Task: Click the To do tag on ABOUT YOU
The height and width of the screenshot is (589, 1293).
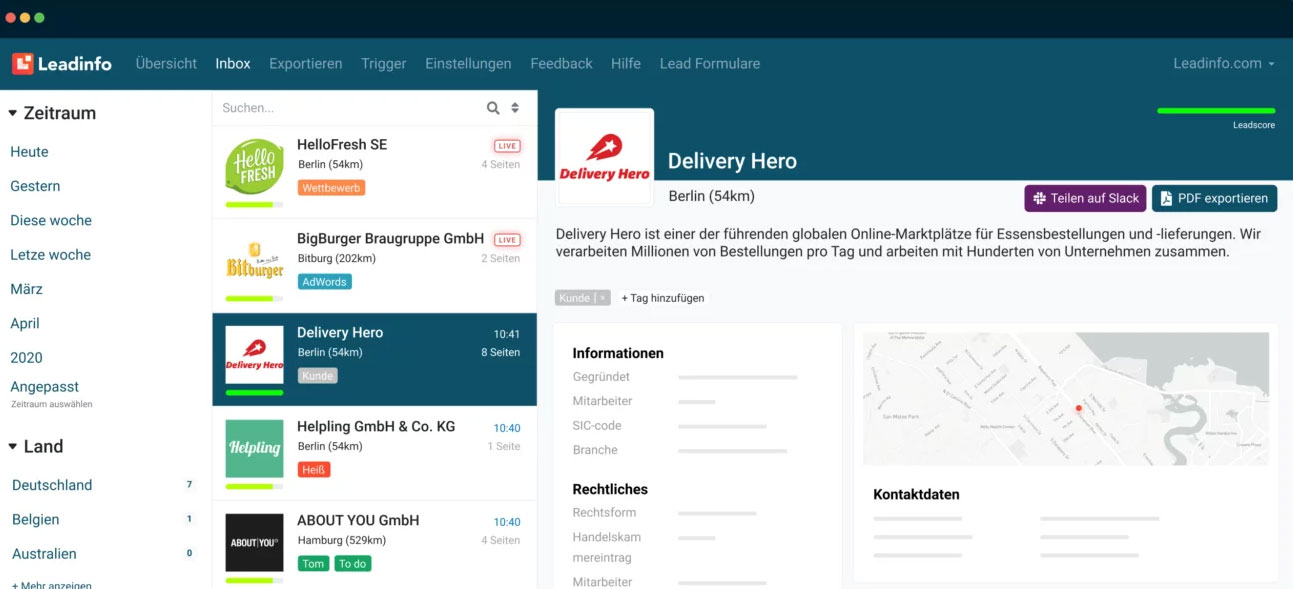Action: point(352,564)
